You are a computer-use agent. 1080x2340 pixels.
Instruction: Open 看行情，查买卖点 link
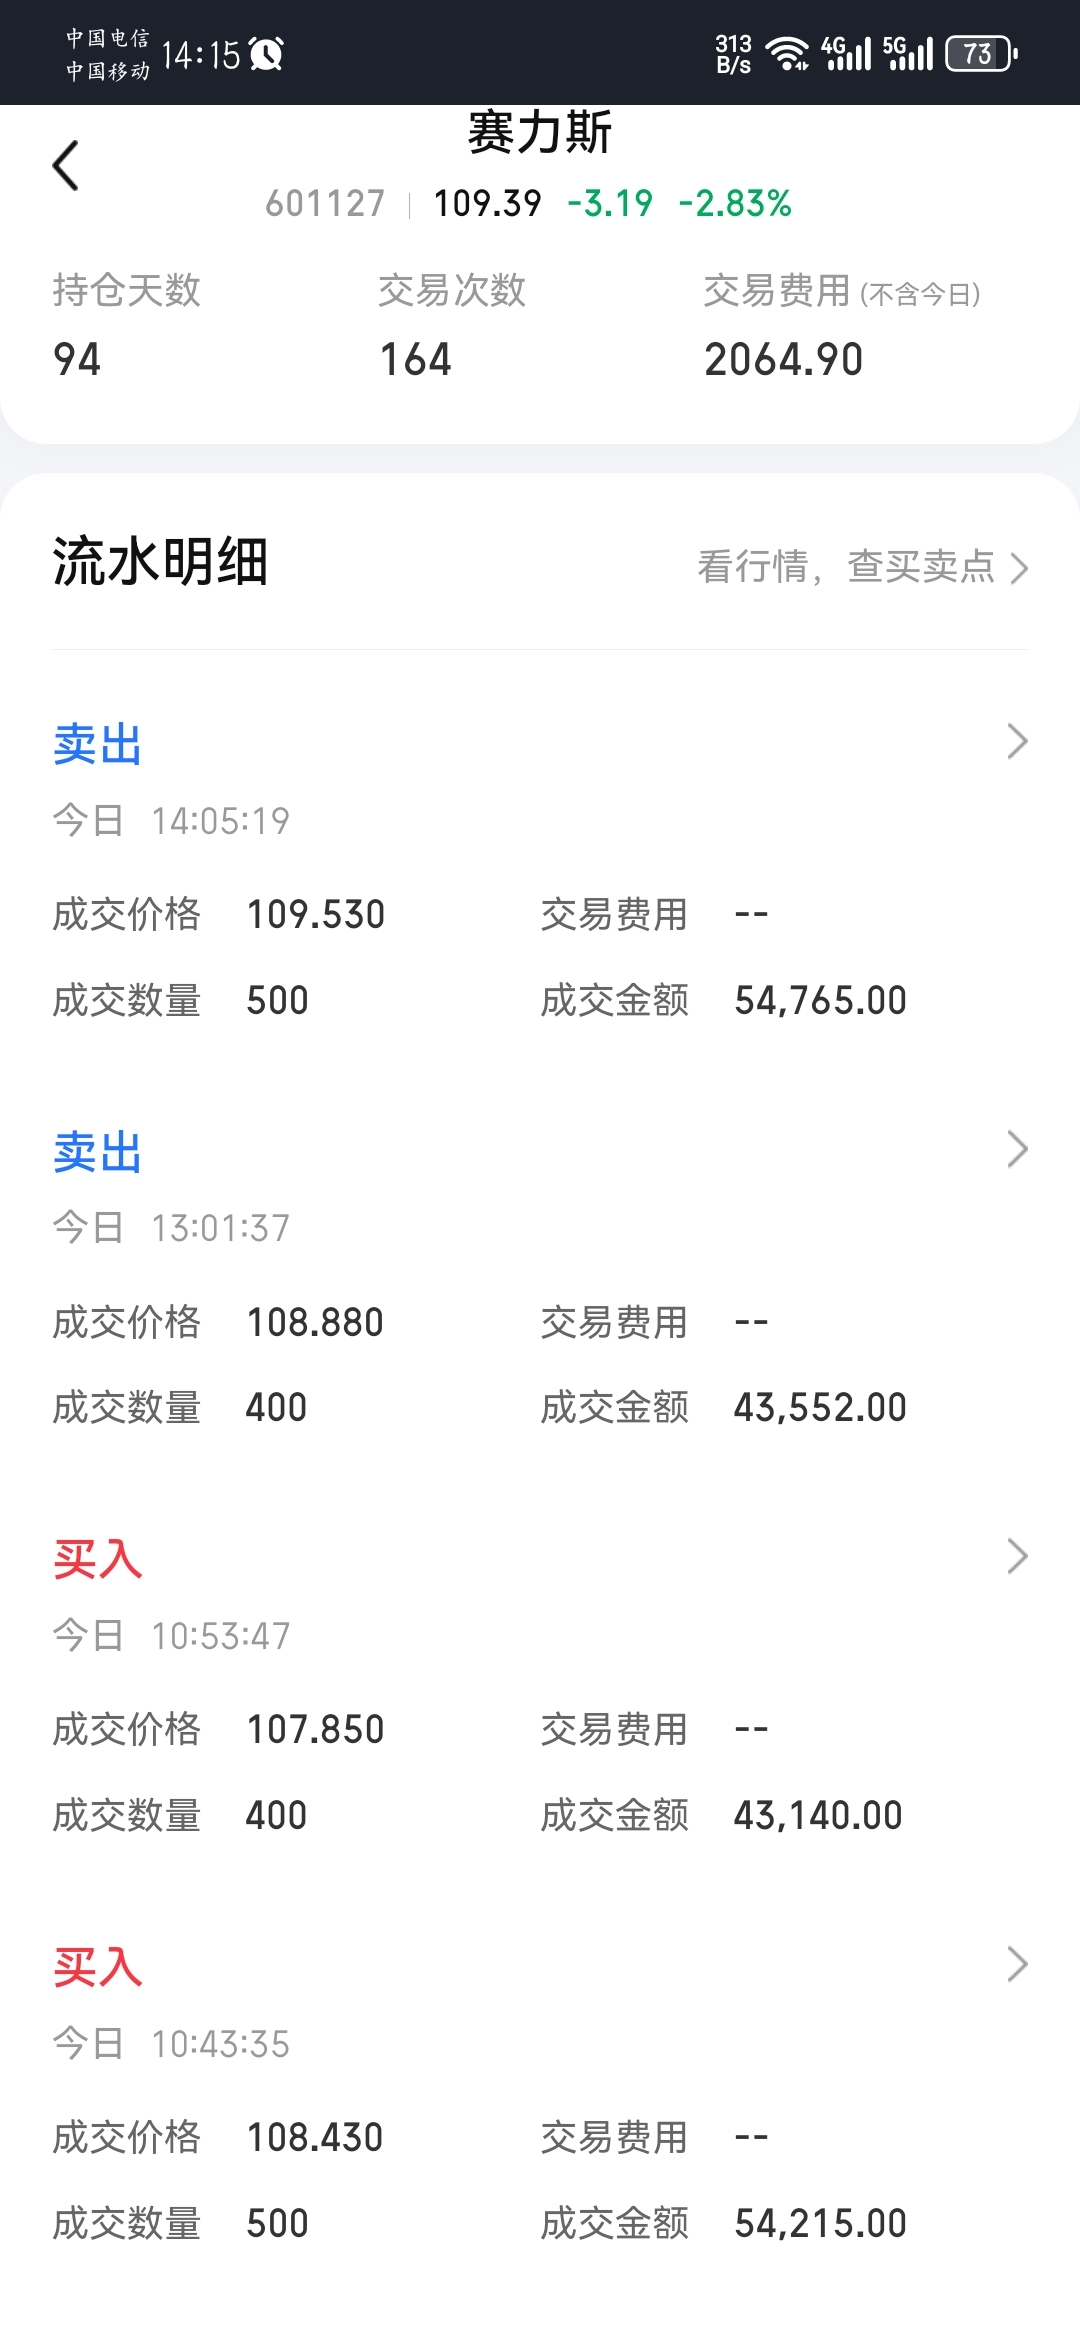[862, 567]
